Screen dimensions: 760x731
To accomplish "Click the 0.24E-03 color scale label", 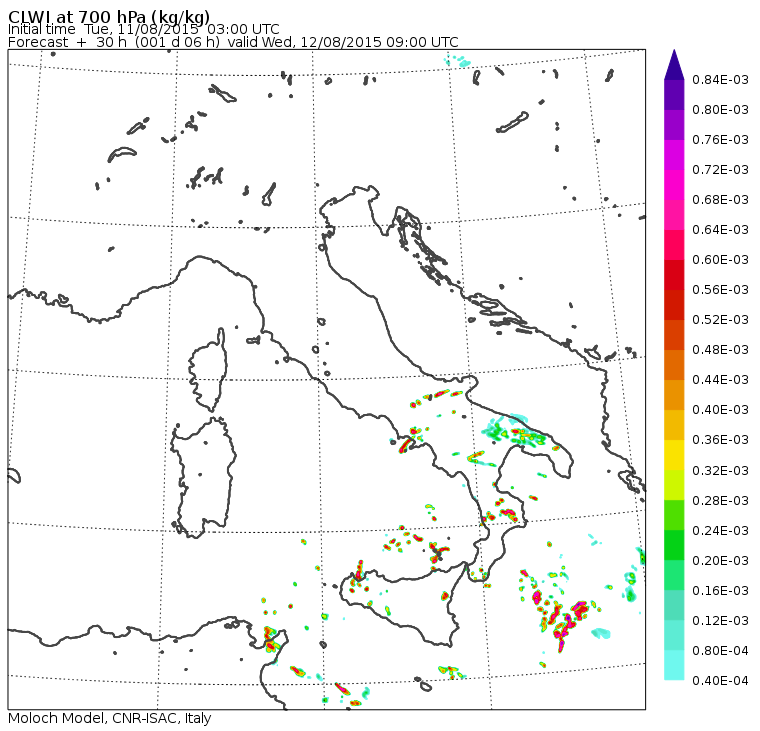I will click(720, 530).
